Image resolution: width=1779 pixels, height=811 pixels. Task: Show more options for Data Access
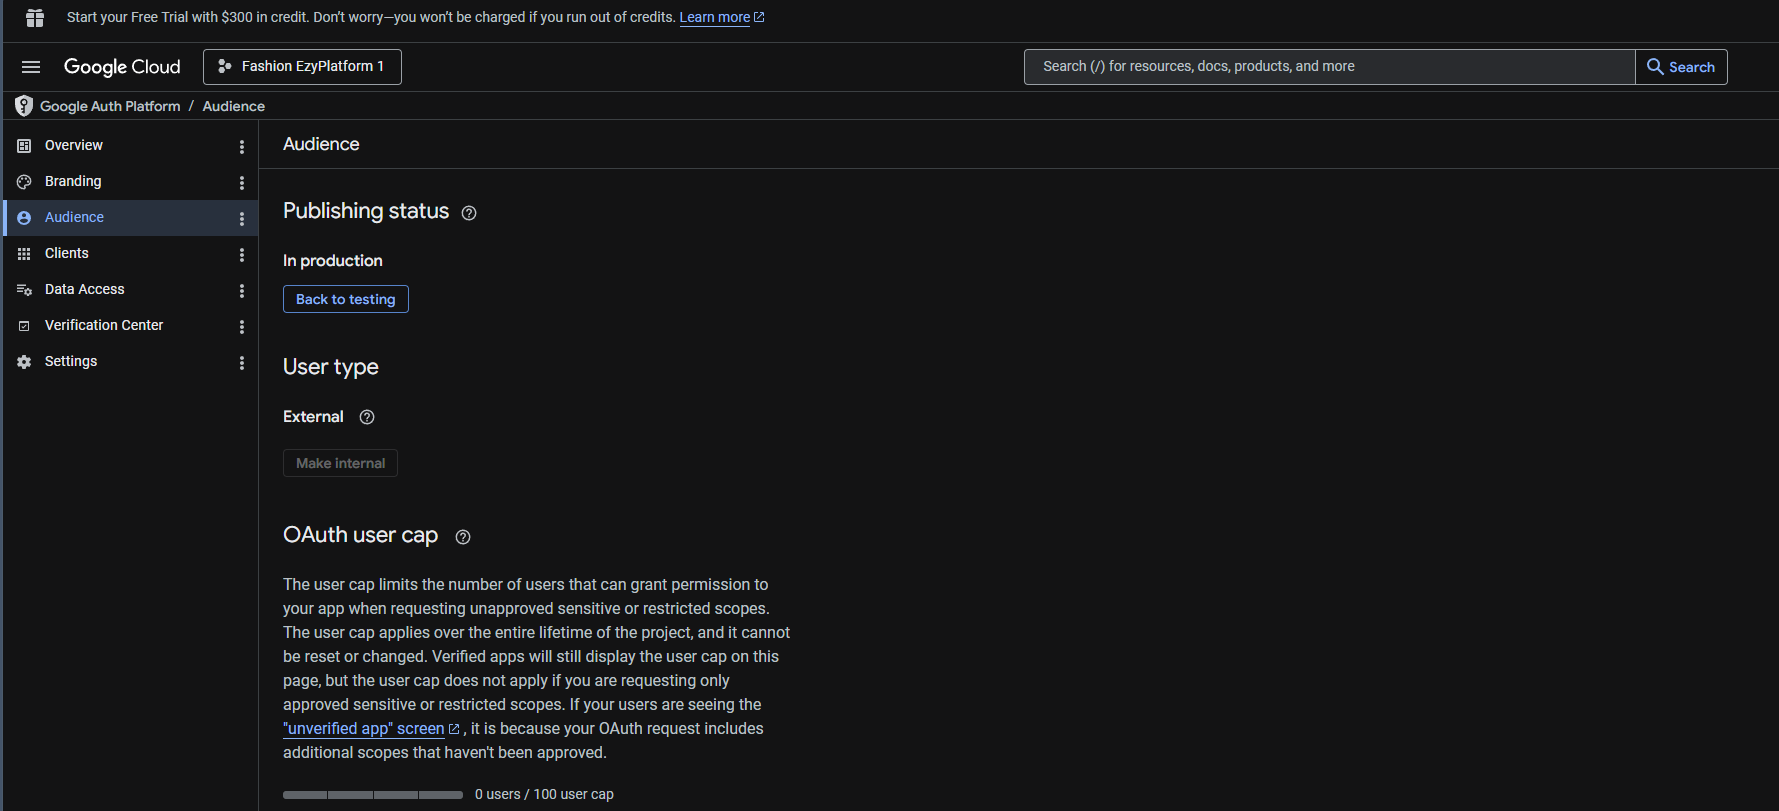click(242, 291)
